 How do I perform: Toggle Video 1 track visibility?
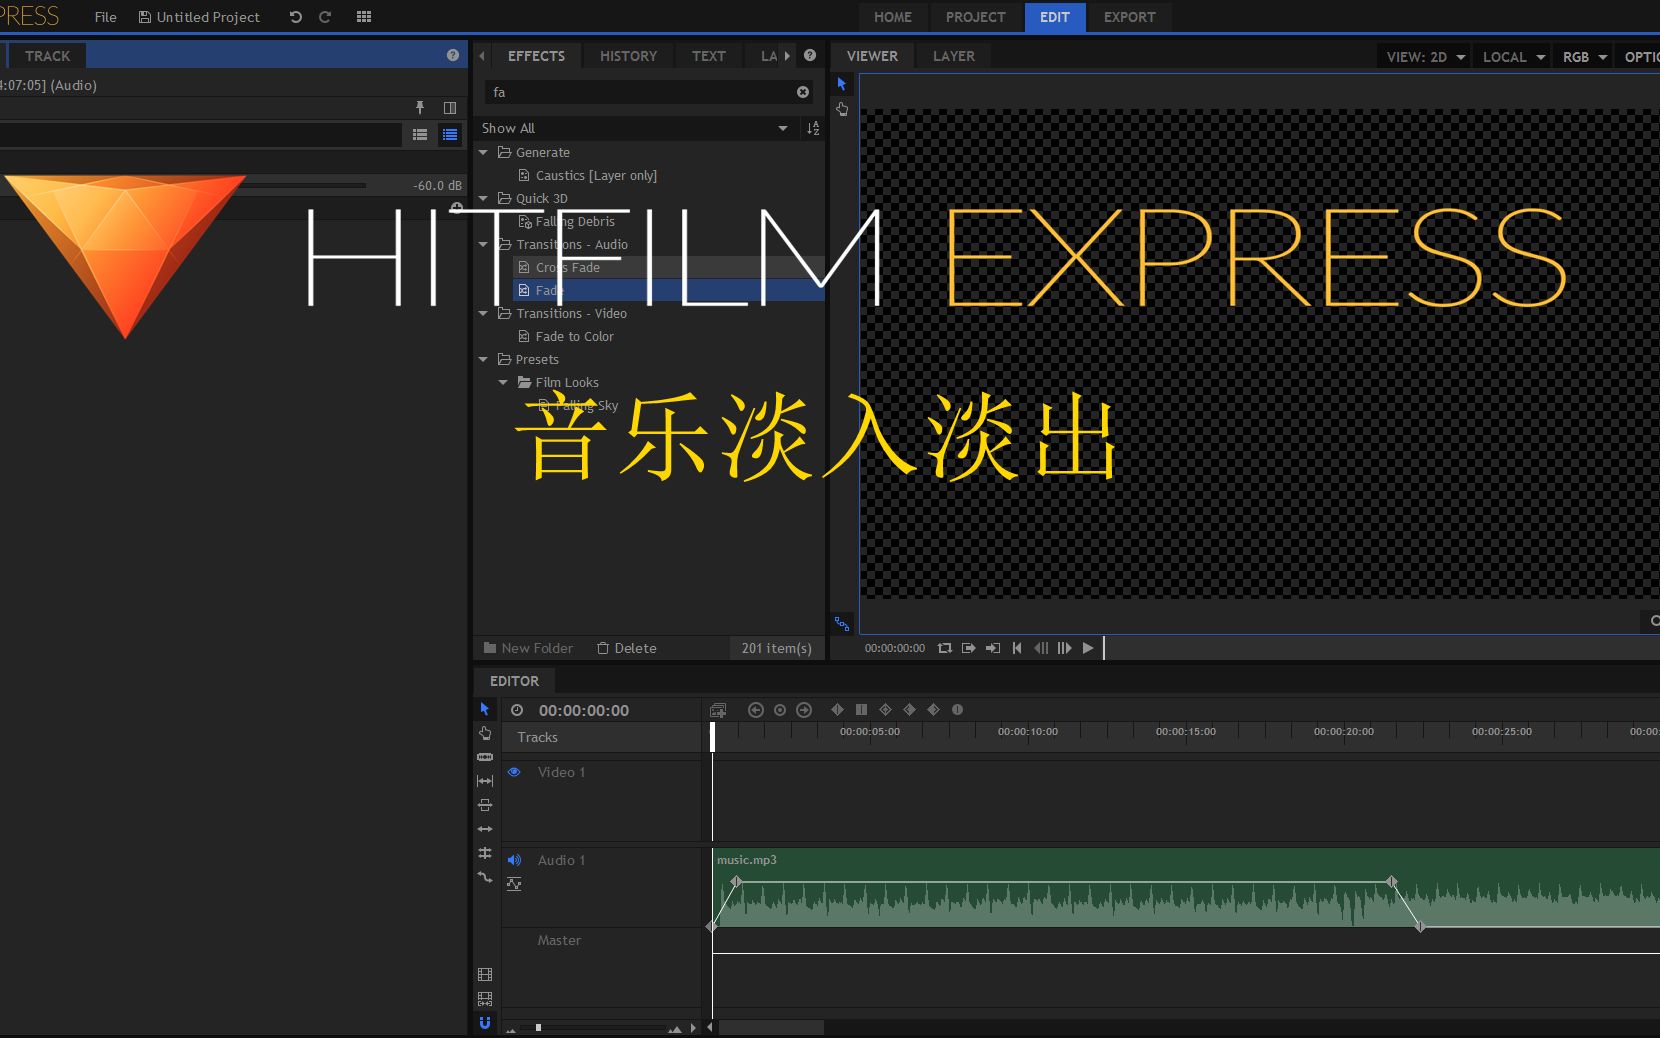(514, 772)
